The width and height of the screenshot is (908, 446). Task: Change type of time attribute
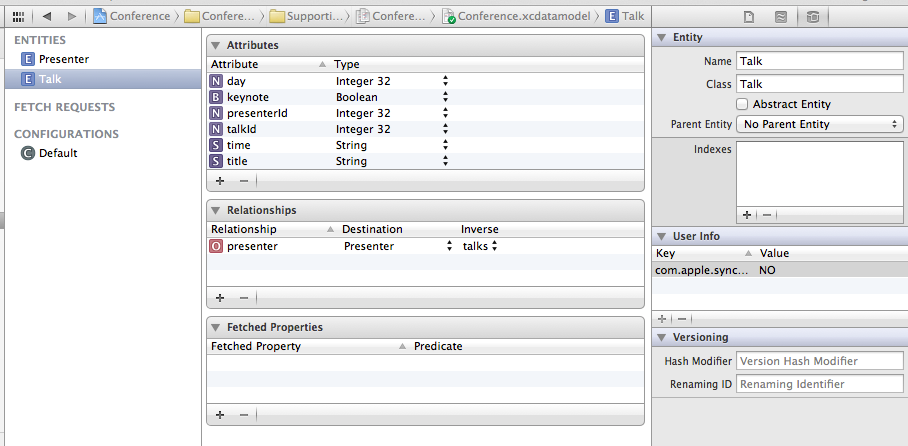tap(445, 145)
